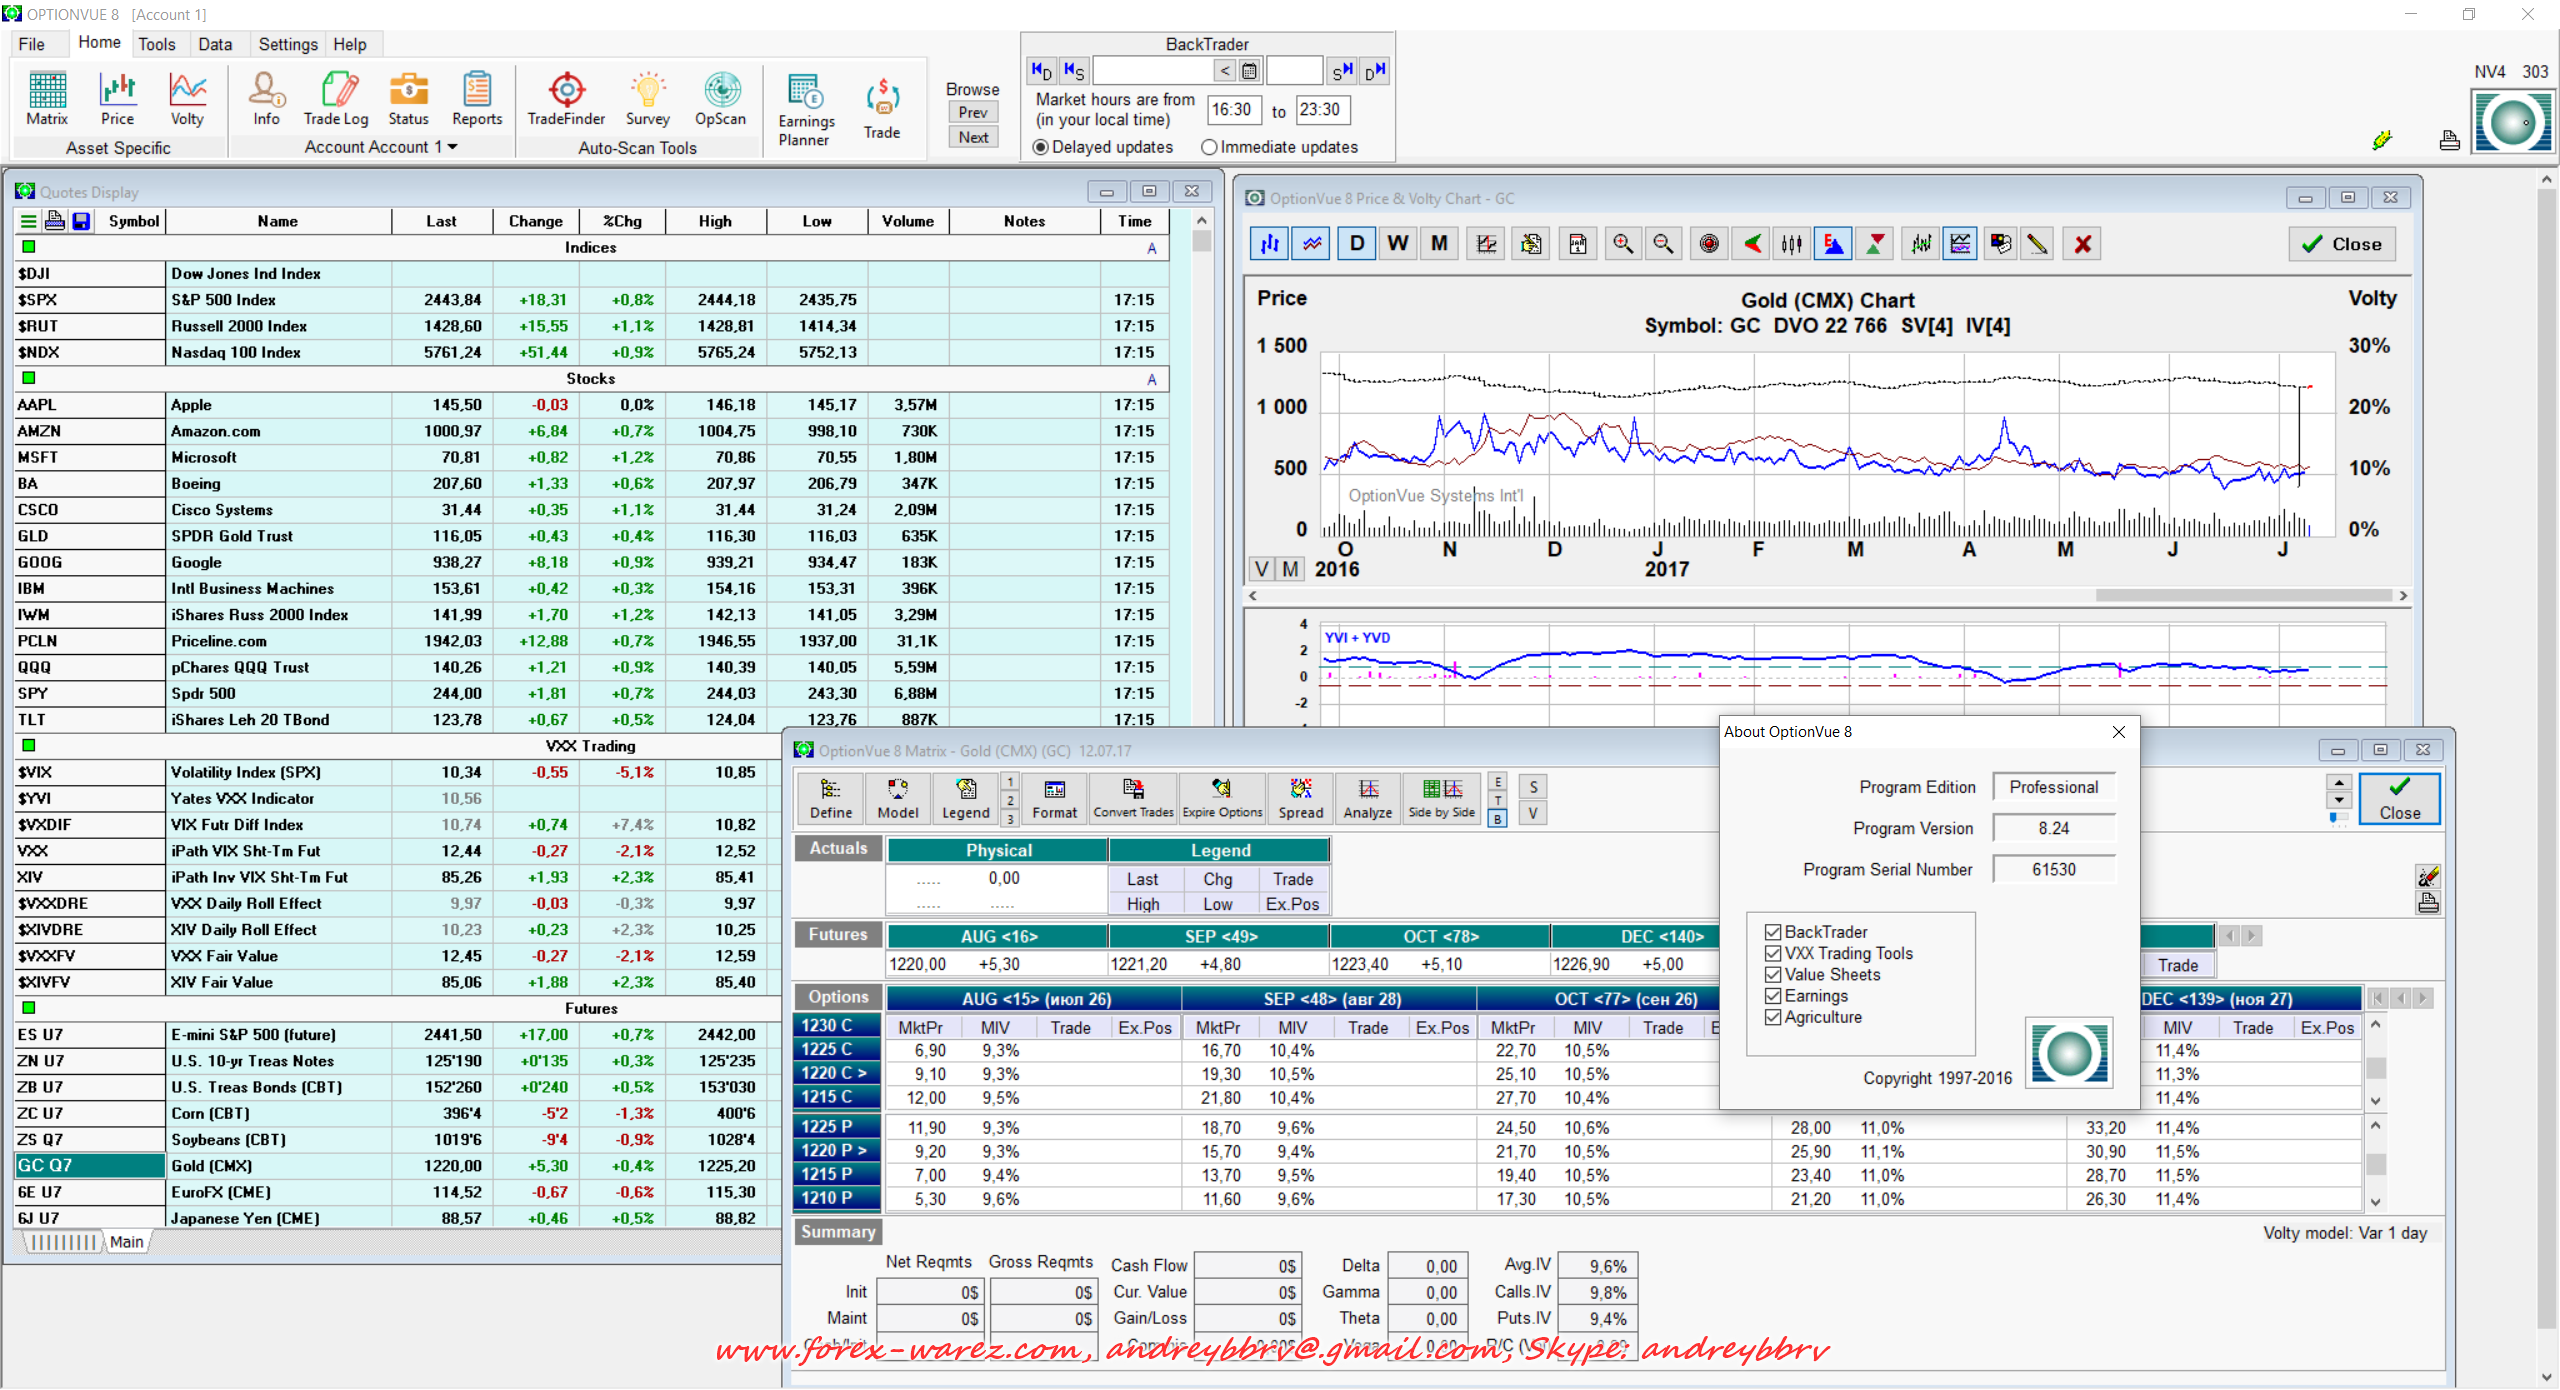Expand the Account 1 dropdown arrow
This screenshot has height=1390, width=2560.
pyautogui.click(x=453, y=147)
